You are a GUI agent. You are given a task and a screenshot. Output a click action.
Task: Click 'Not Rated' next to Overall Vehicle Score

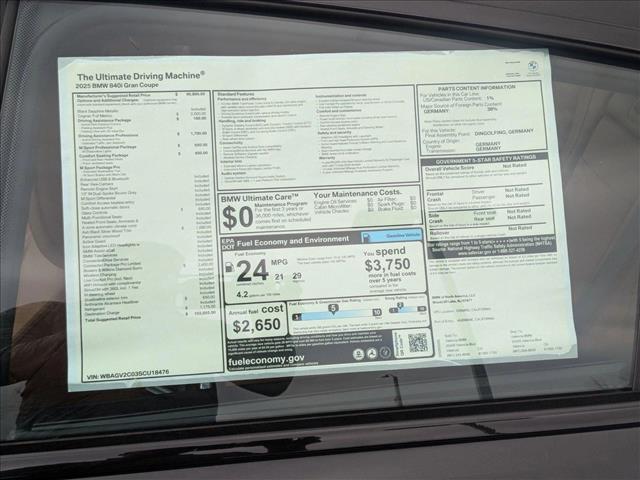pyautogui.click(x=515, y=166)
